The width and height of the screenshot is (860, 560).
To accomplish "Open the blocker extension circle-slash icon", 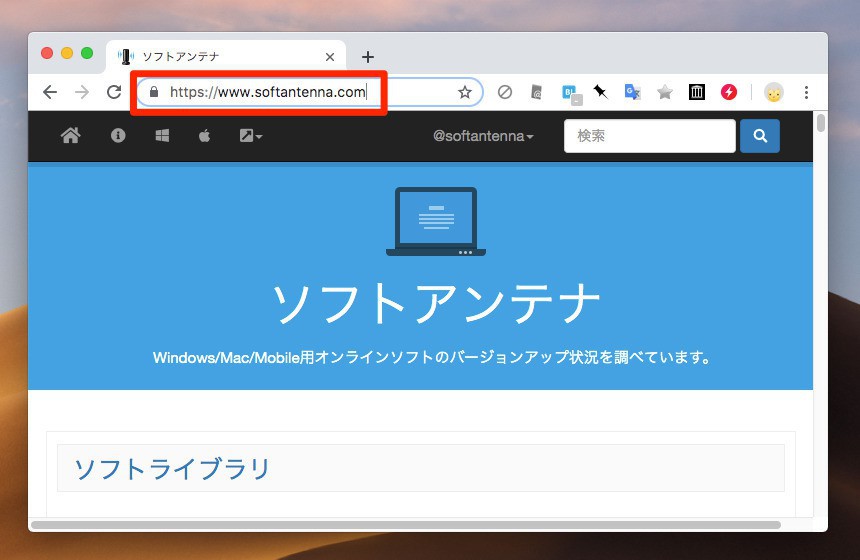I will click(x=505, y=92).
